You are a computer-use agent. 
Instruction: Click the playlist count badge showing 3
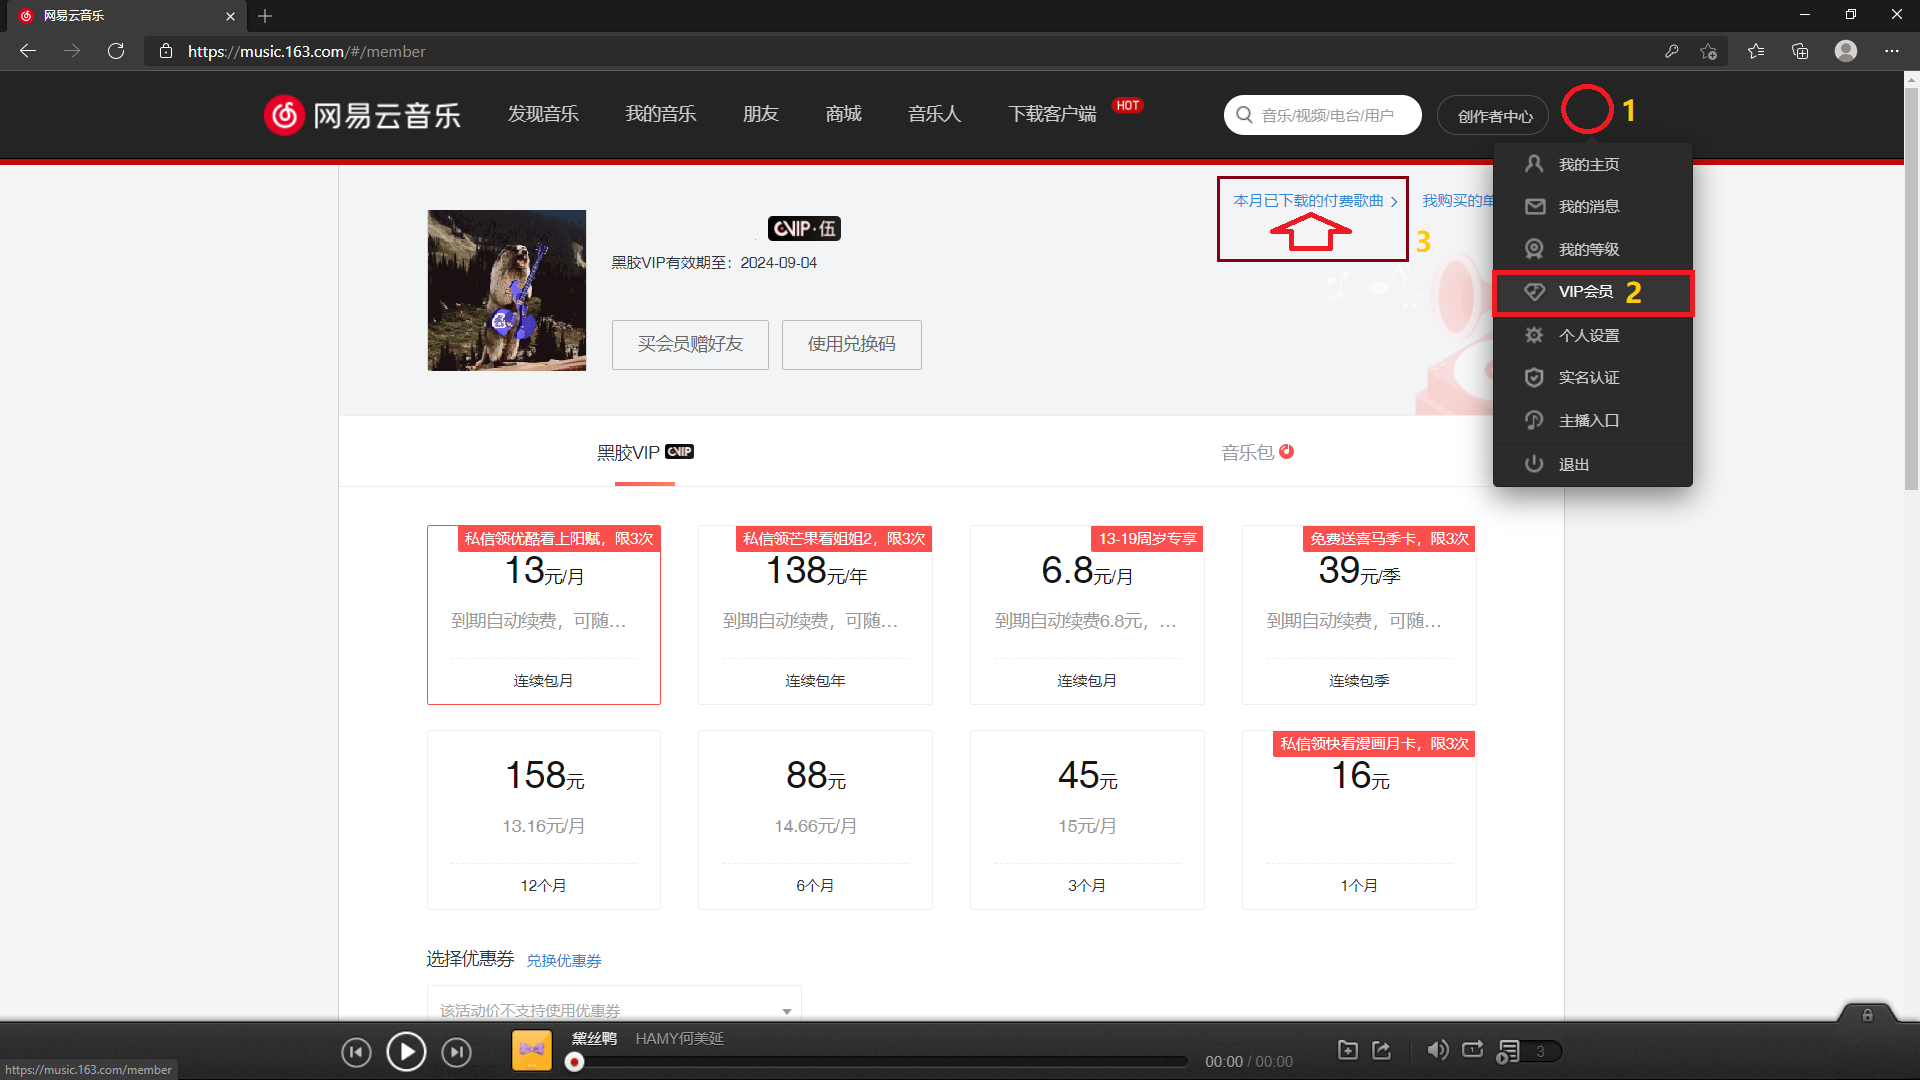pos(1541,1051)
